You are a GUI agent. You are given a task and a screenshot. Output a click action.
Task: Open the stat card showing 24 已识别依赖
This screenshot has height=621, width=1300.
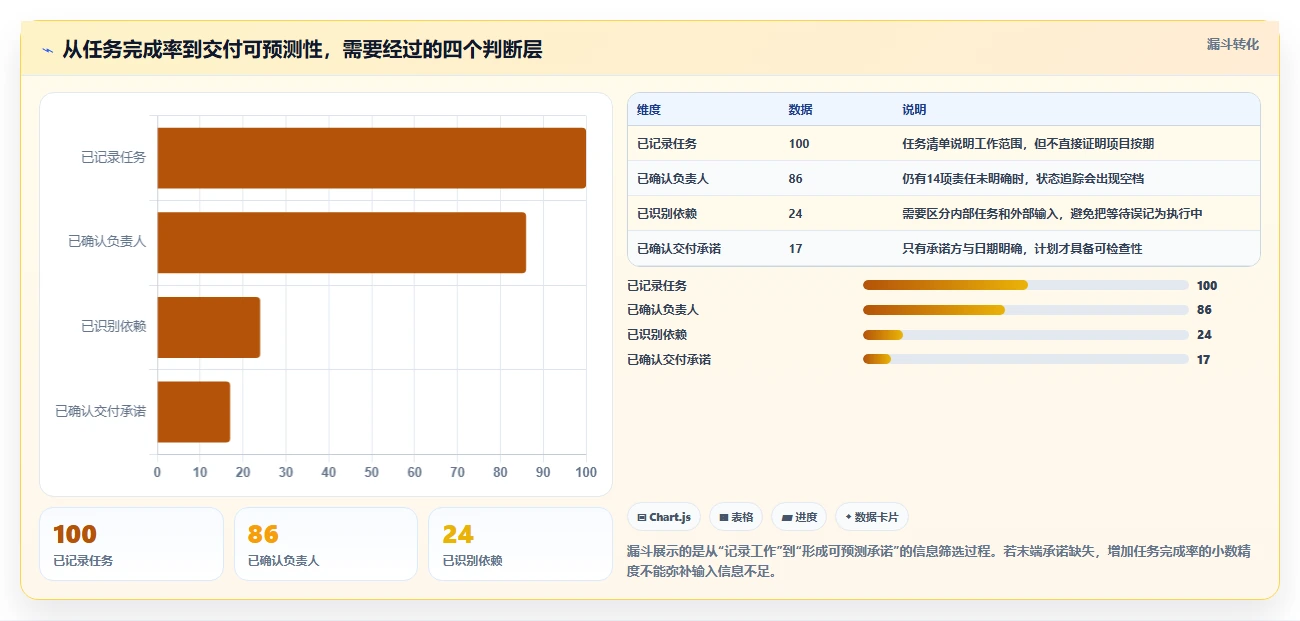[x=520, y=544]
